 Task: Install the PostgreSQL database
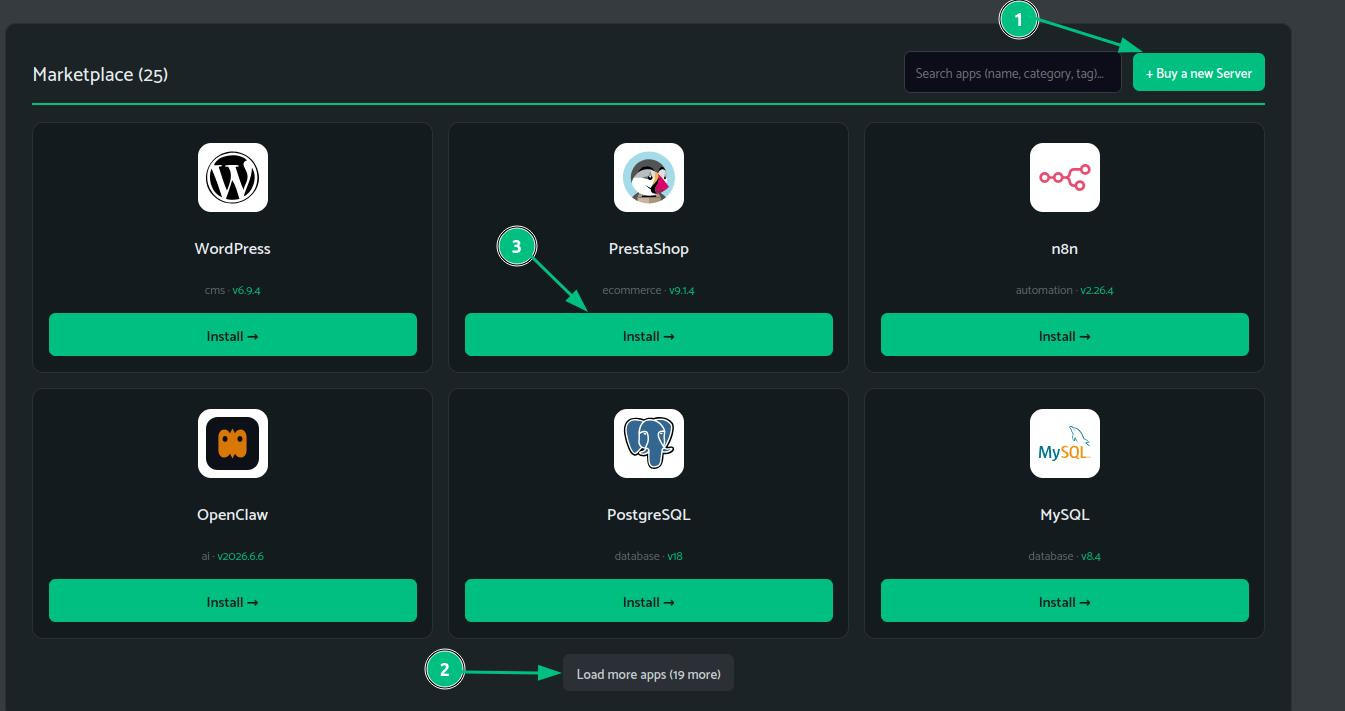pos(649,600)
